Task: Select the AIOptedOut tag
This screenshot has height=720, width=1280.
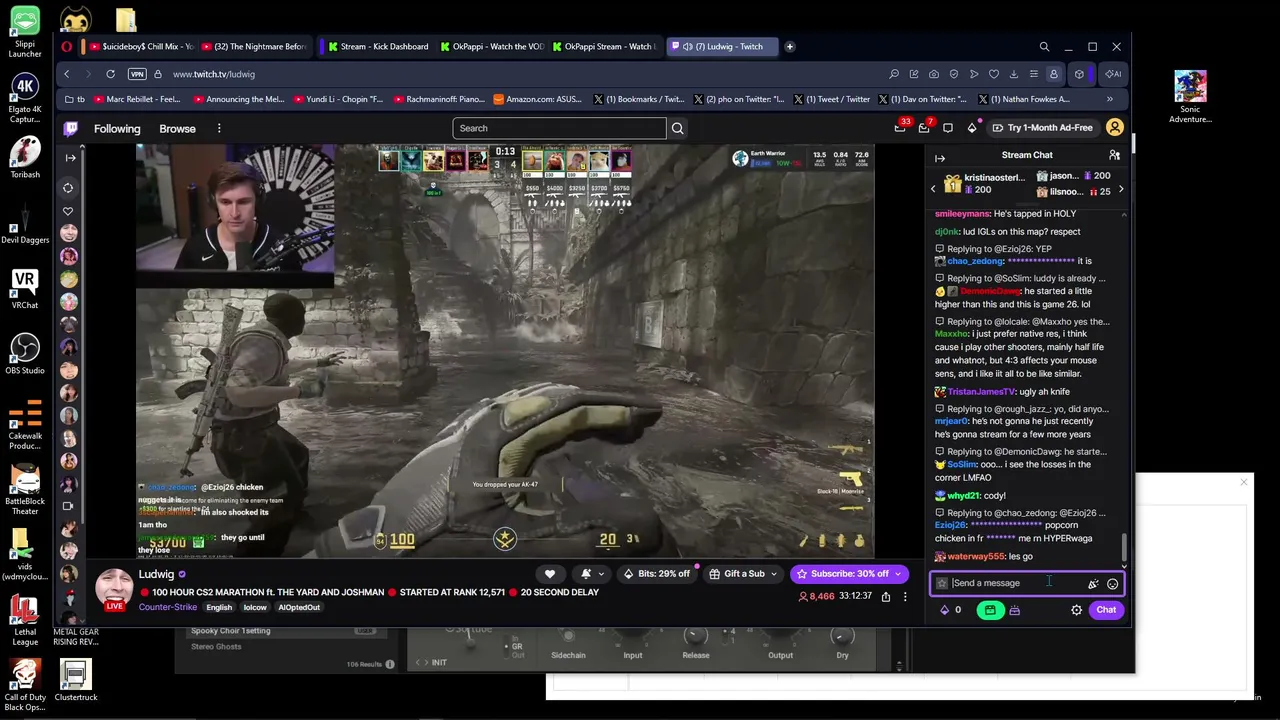Action: 299,607
